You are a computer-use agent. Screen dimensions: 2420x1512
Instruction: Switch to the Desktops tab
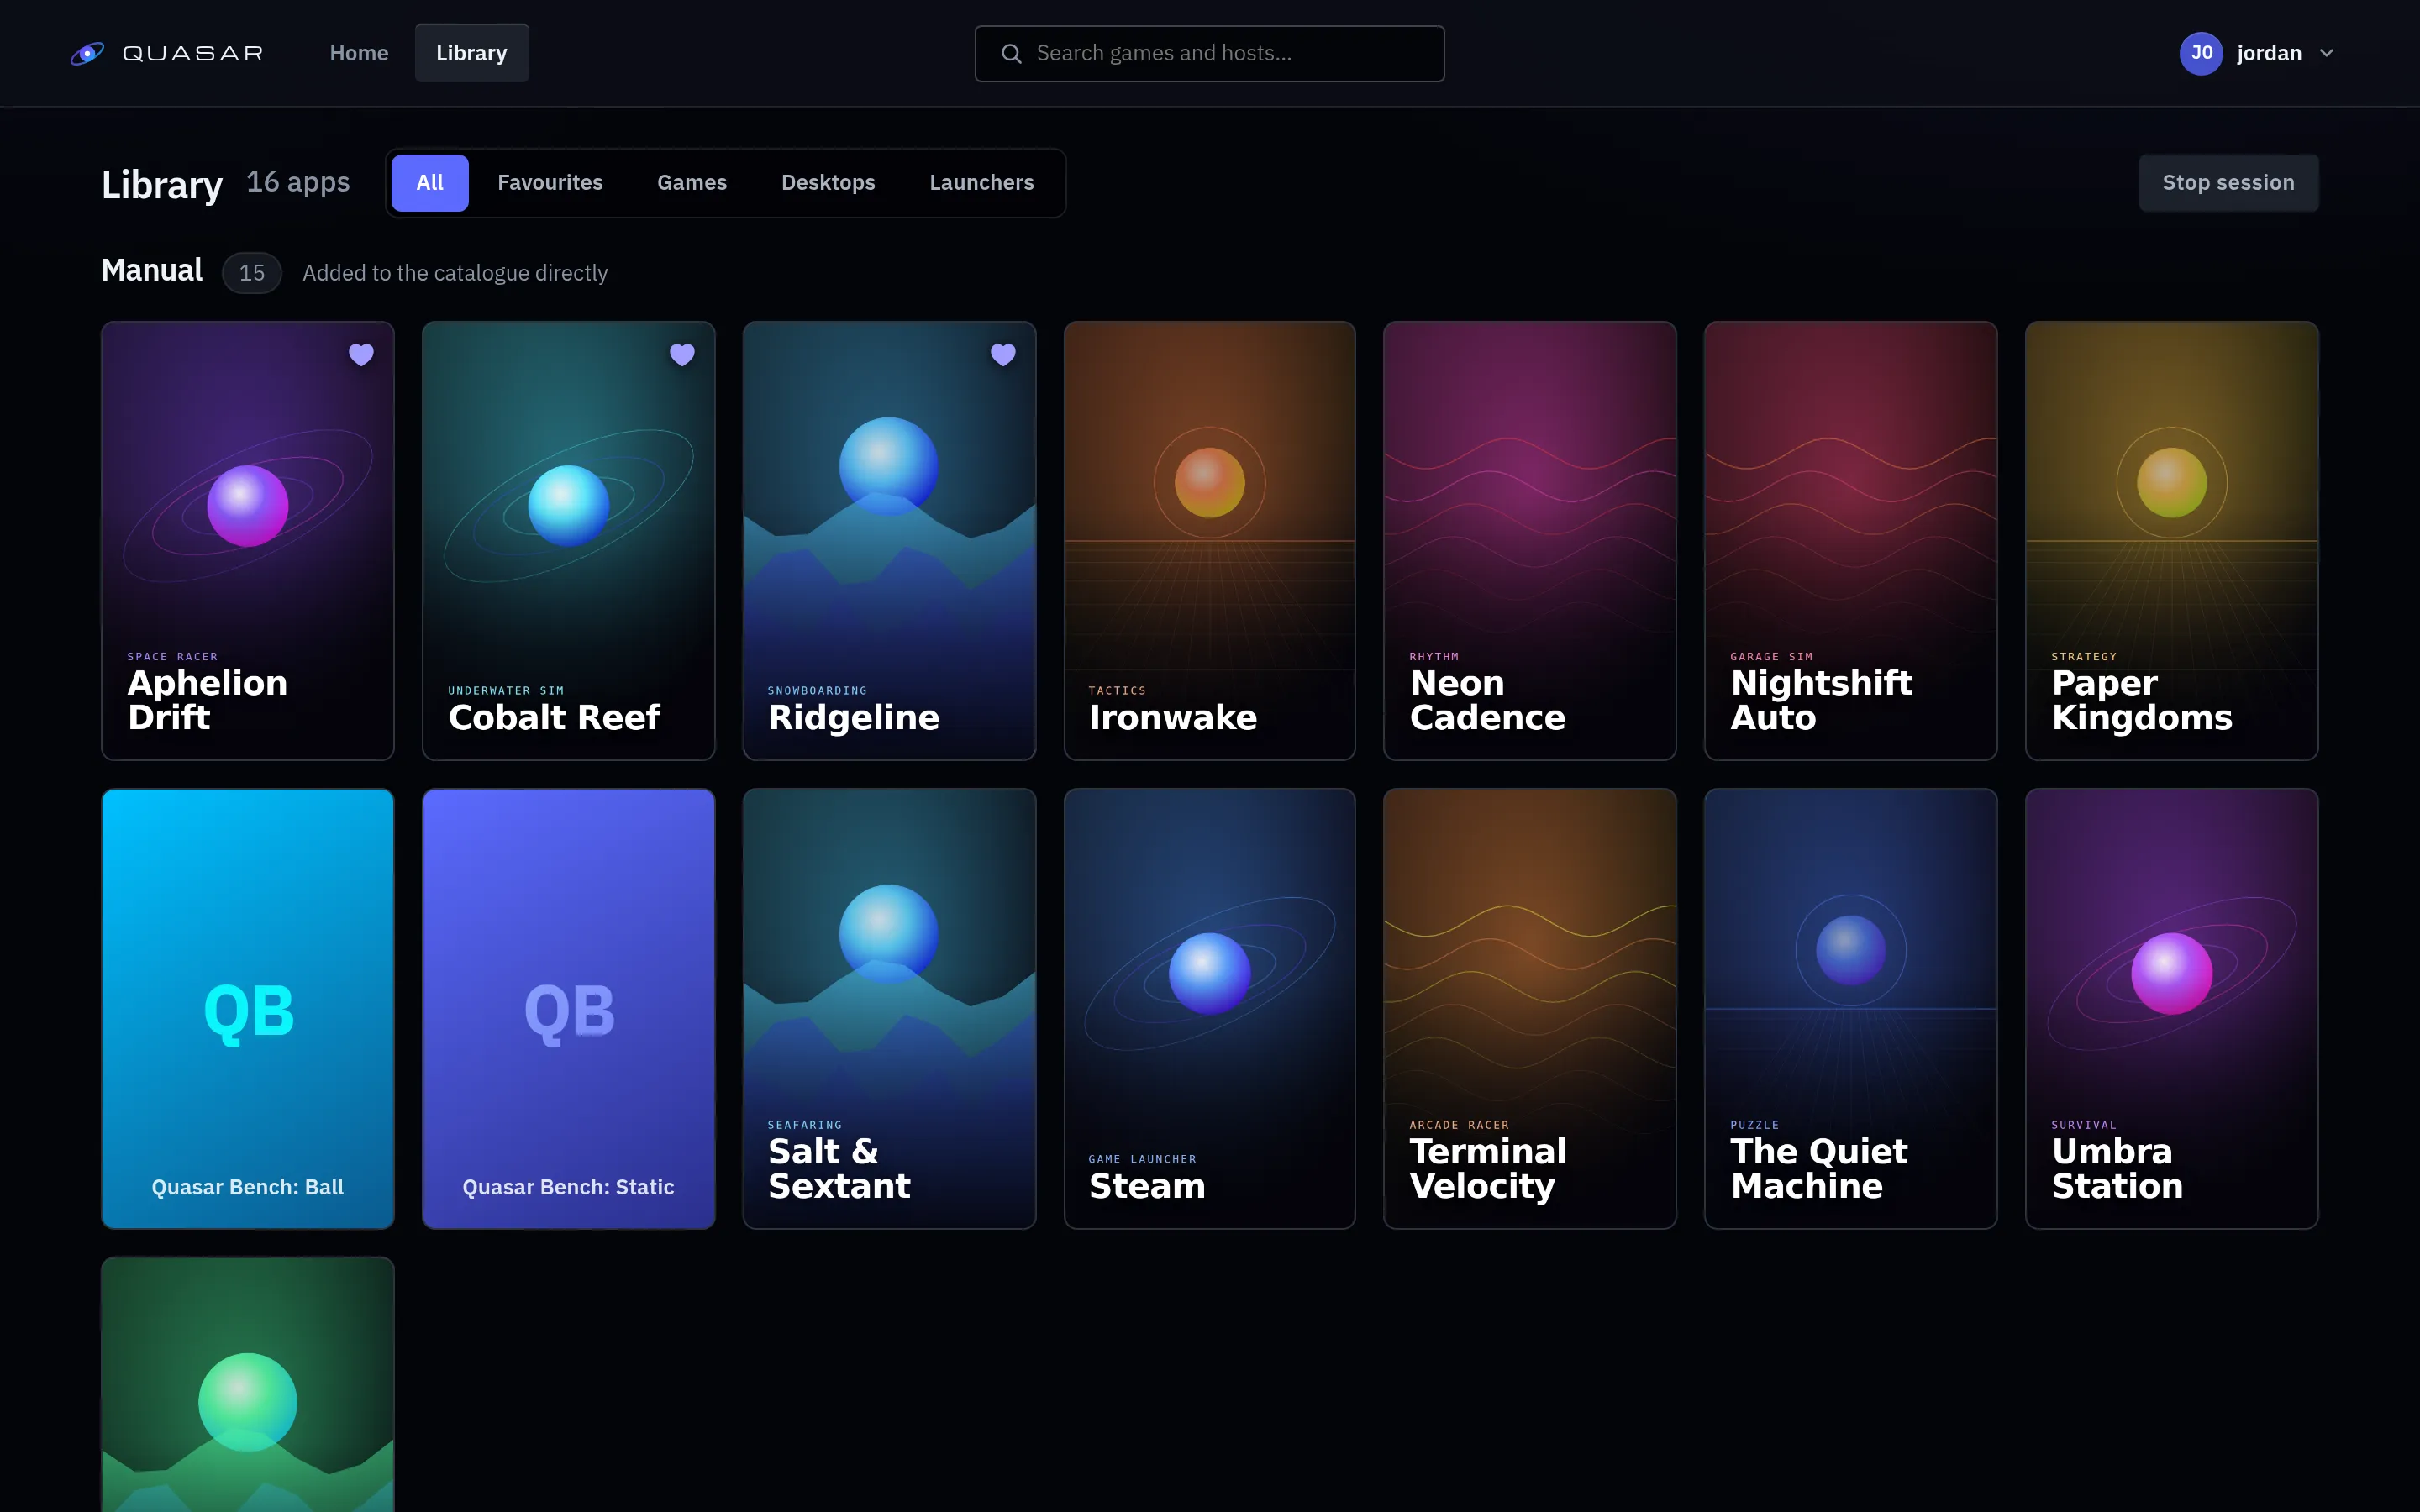(x=828, y=183)
